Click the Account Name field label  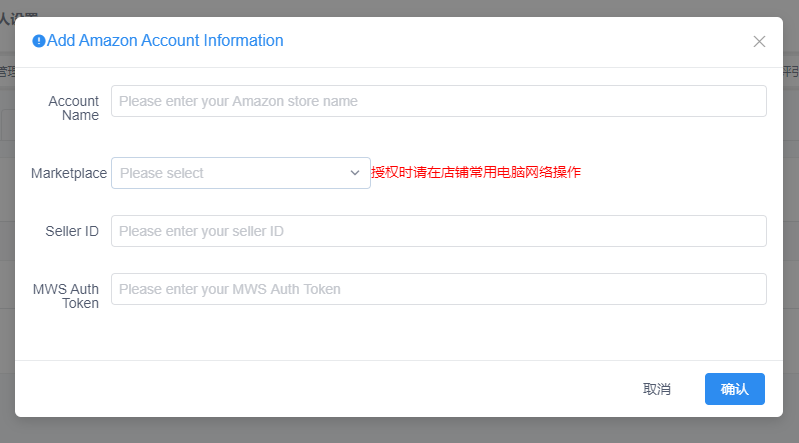[x=73, y=108]
